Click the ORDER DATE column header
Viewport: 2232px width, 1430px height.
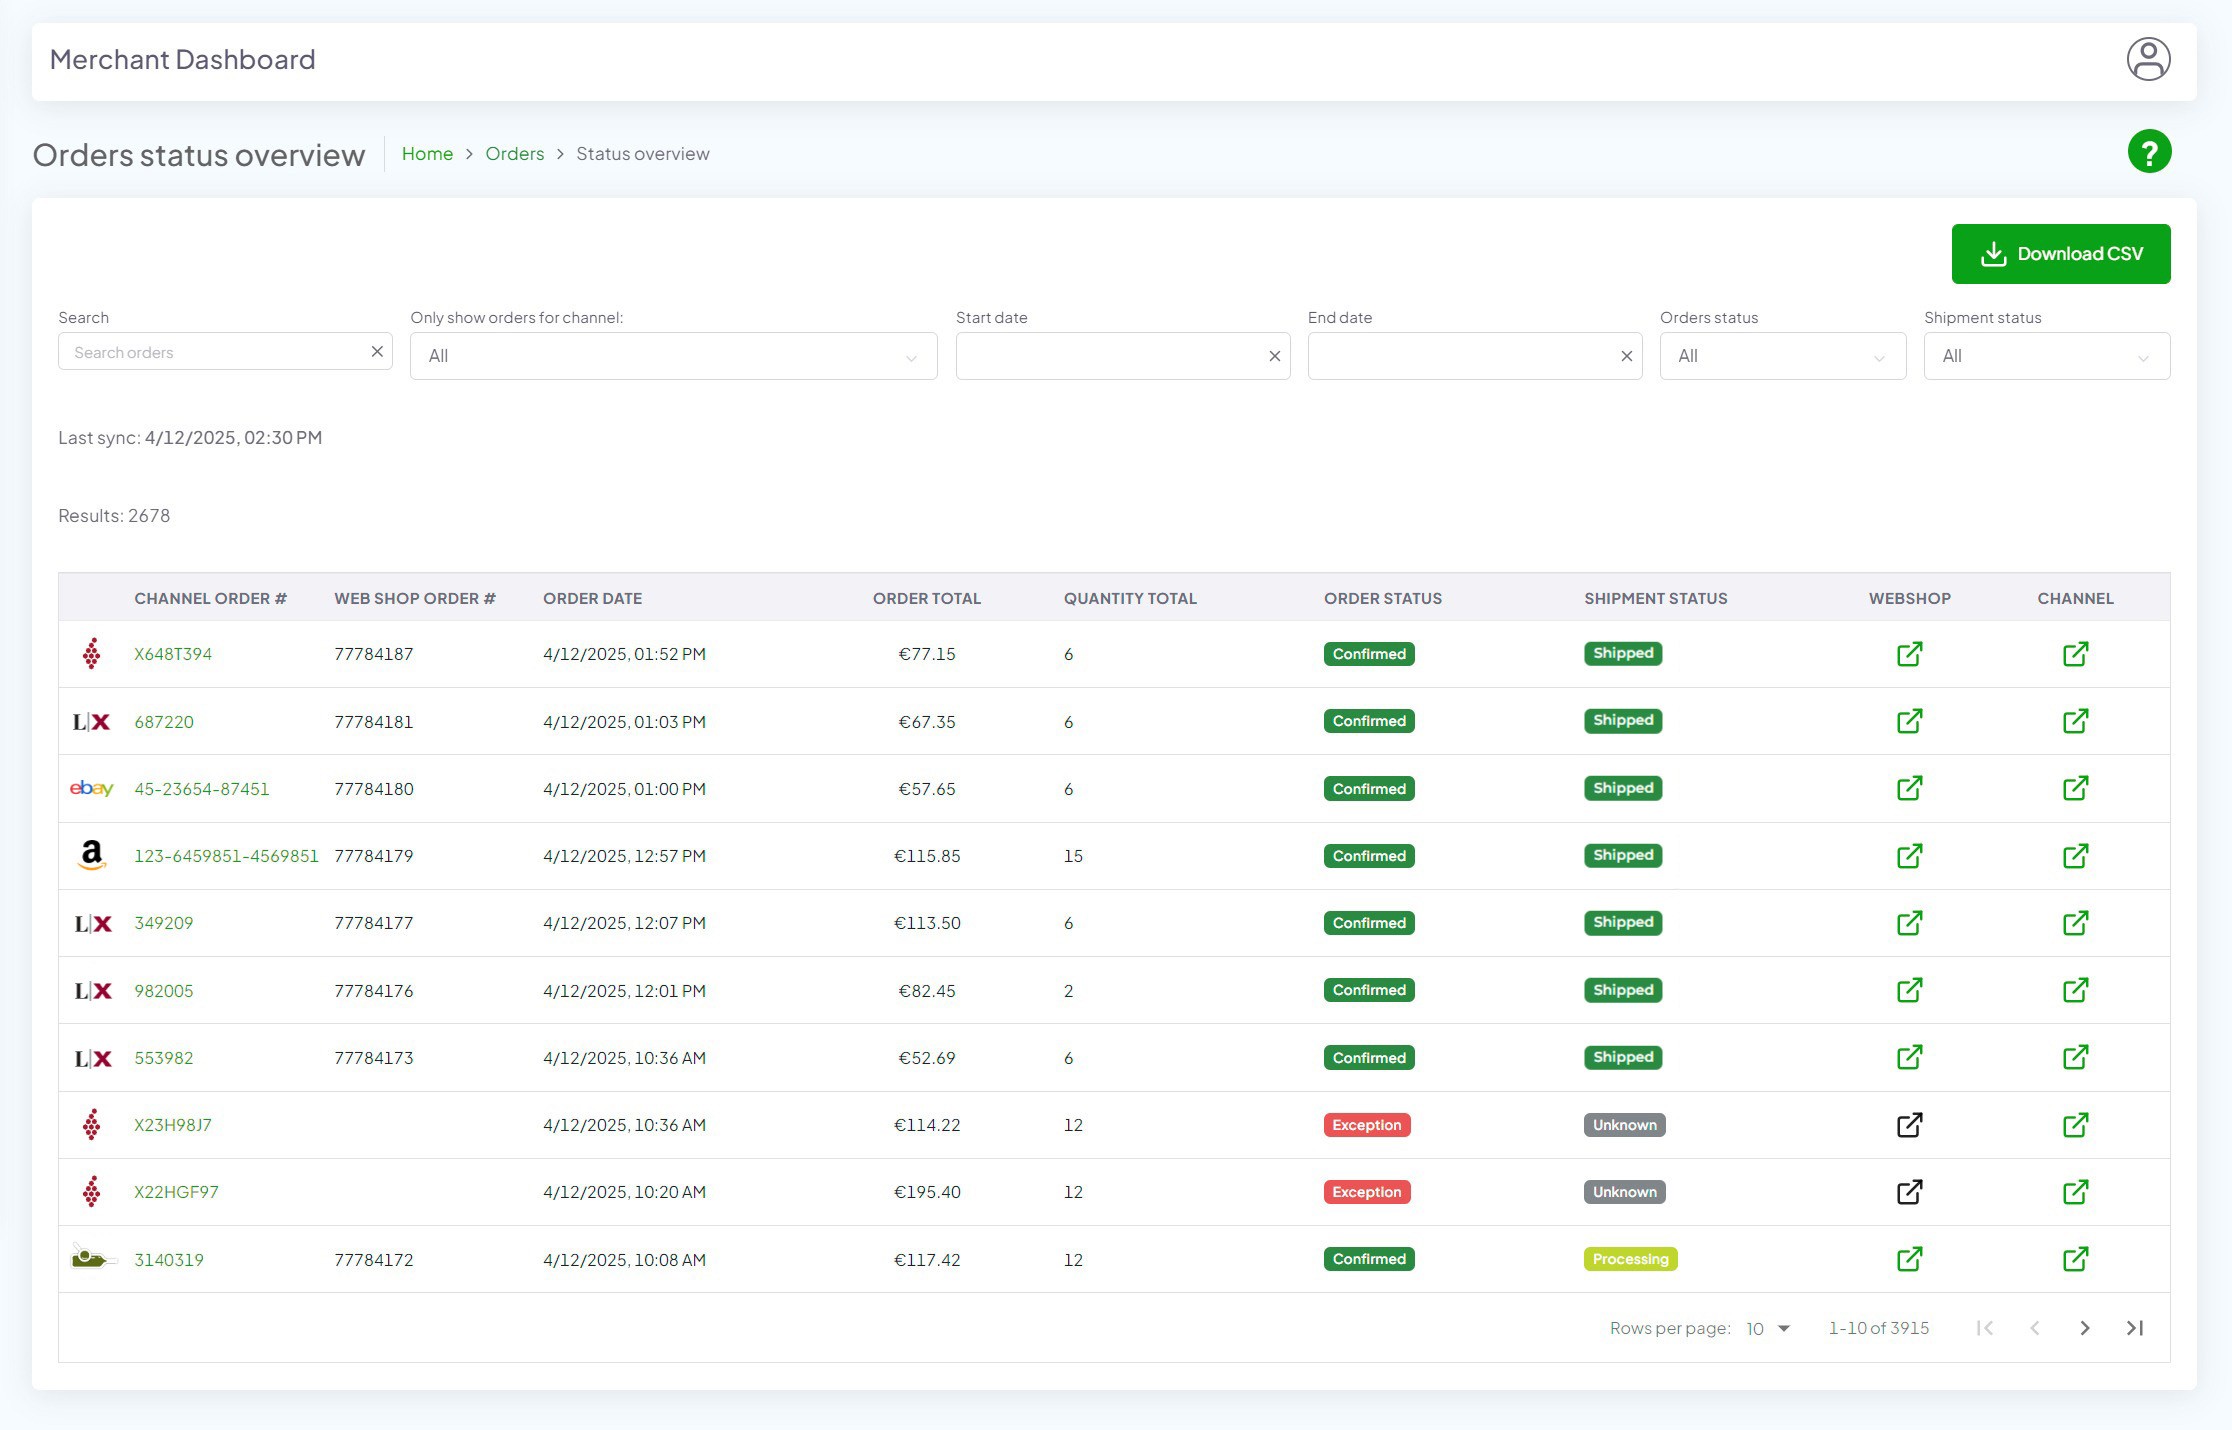[592, 598]
